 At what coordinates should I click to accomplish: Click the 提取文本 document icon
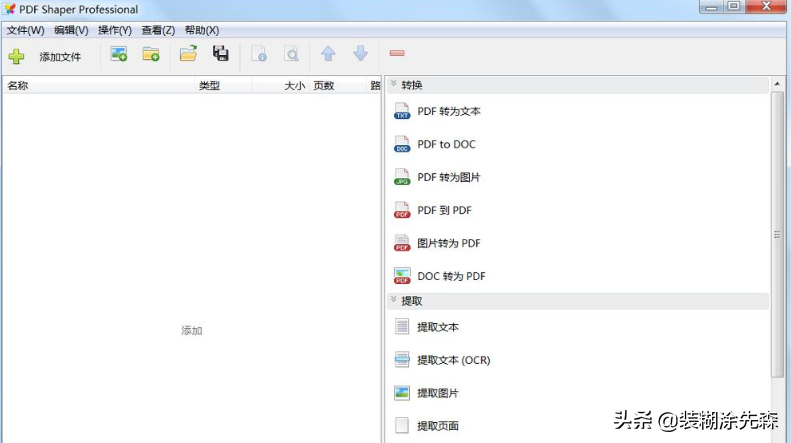click(402, 326)
